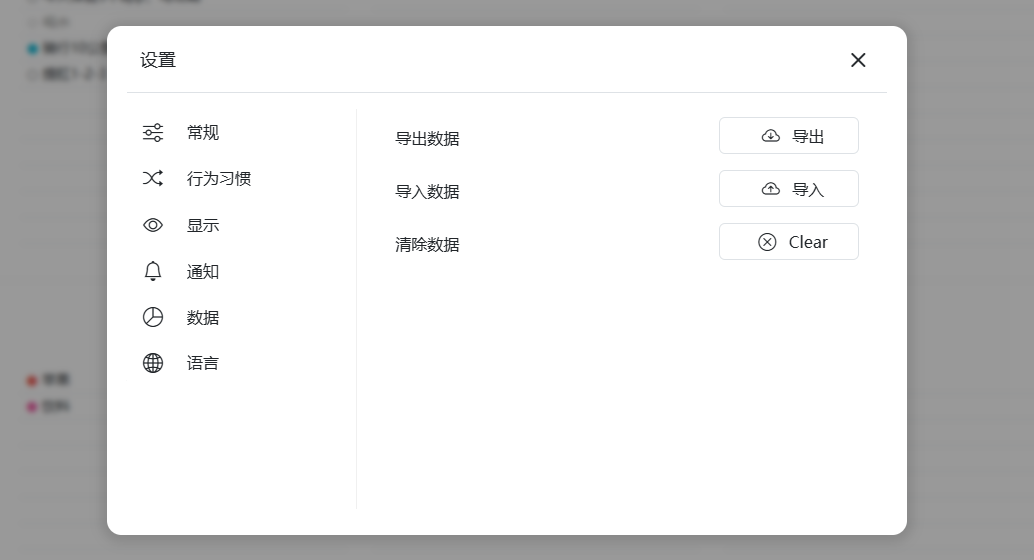Screen dimensions: 1034x560
Task: Click the cloud upload icon on 导入 button
Action: pos(771,189)
